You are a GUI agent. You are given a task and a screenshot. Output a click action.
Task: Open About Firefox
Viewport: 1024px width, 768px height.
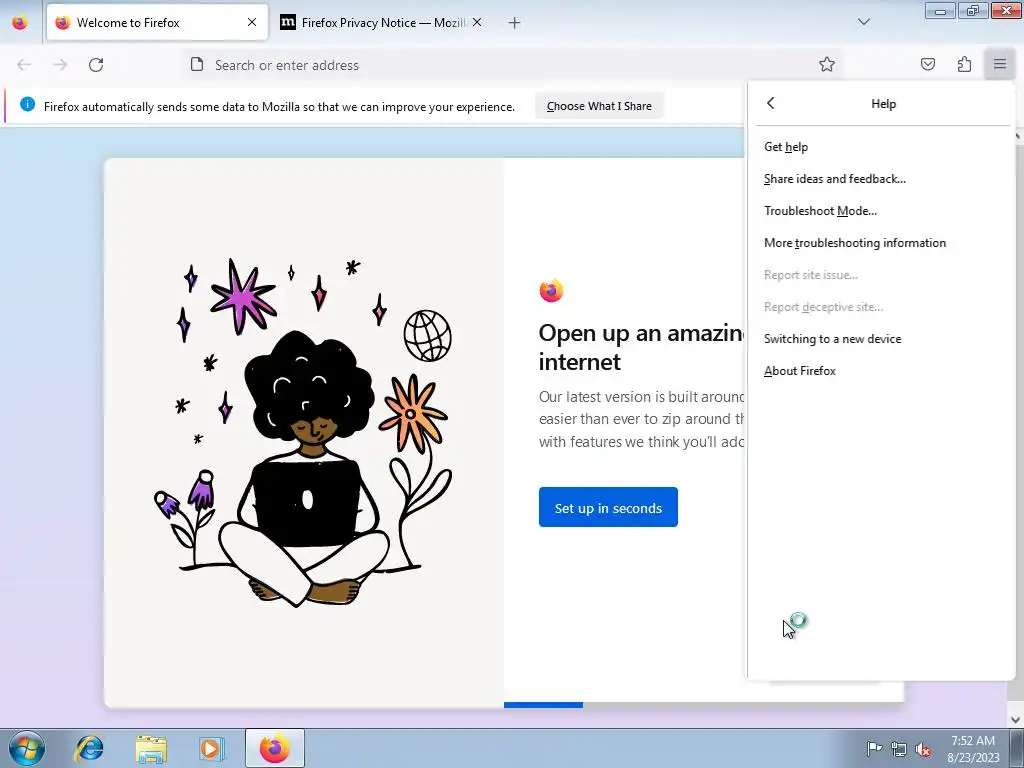tap(882, 371)
